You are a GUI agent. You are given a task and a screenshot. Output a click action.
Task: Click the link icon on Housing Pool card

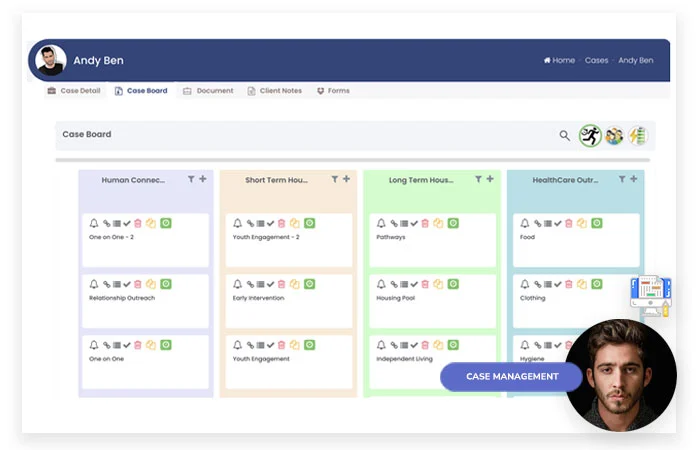(x=394, y=284)
